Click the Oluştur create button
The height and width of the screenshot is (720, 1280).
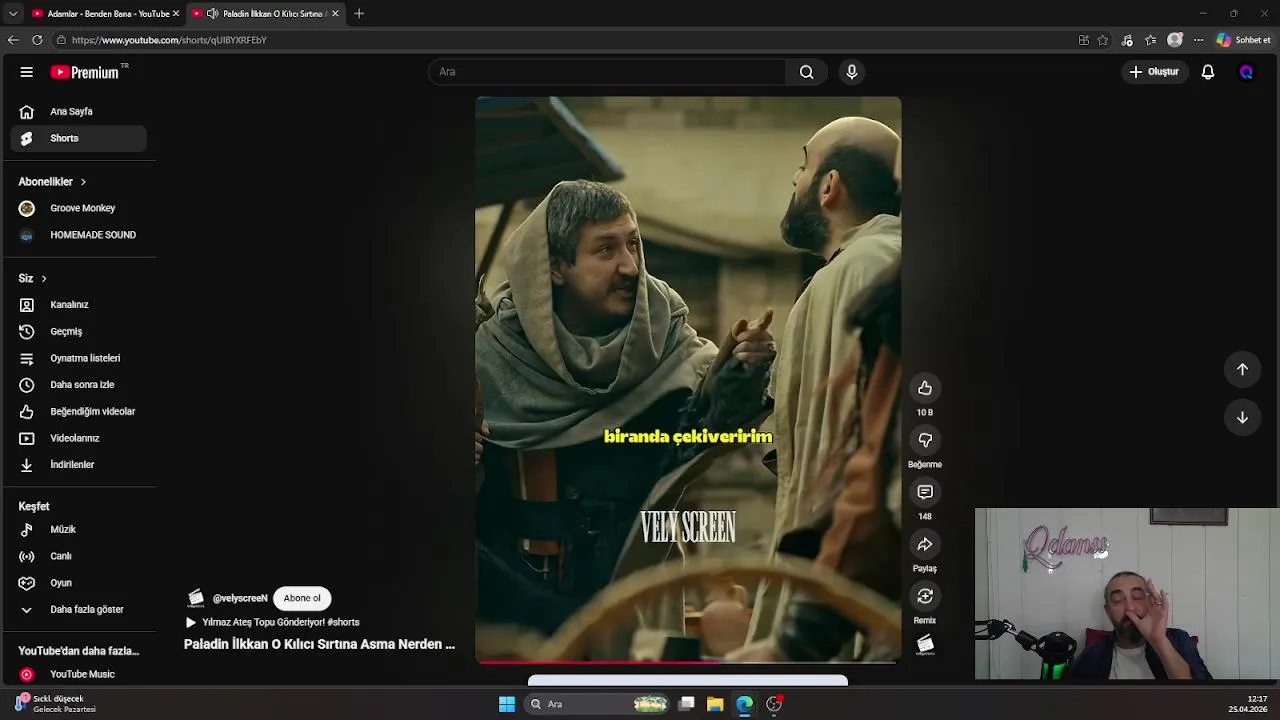[x=1154, y=72]
